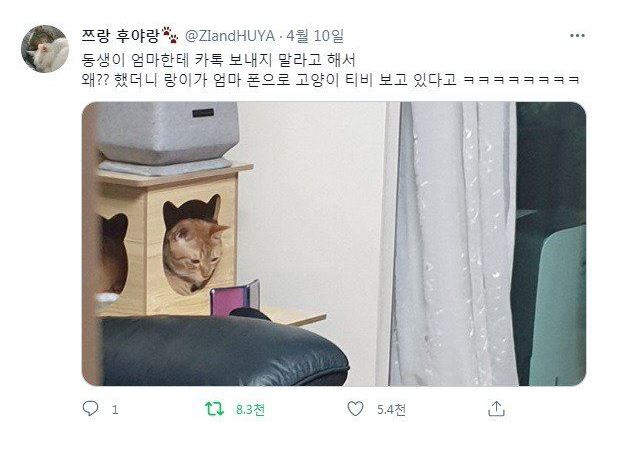Open the three-dot more options menu
Image resolution: width=618 pixels, height=466 pixels.
point(577,35)
